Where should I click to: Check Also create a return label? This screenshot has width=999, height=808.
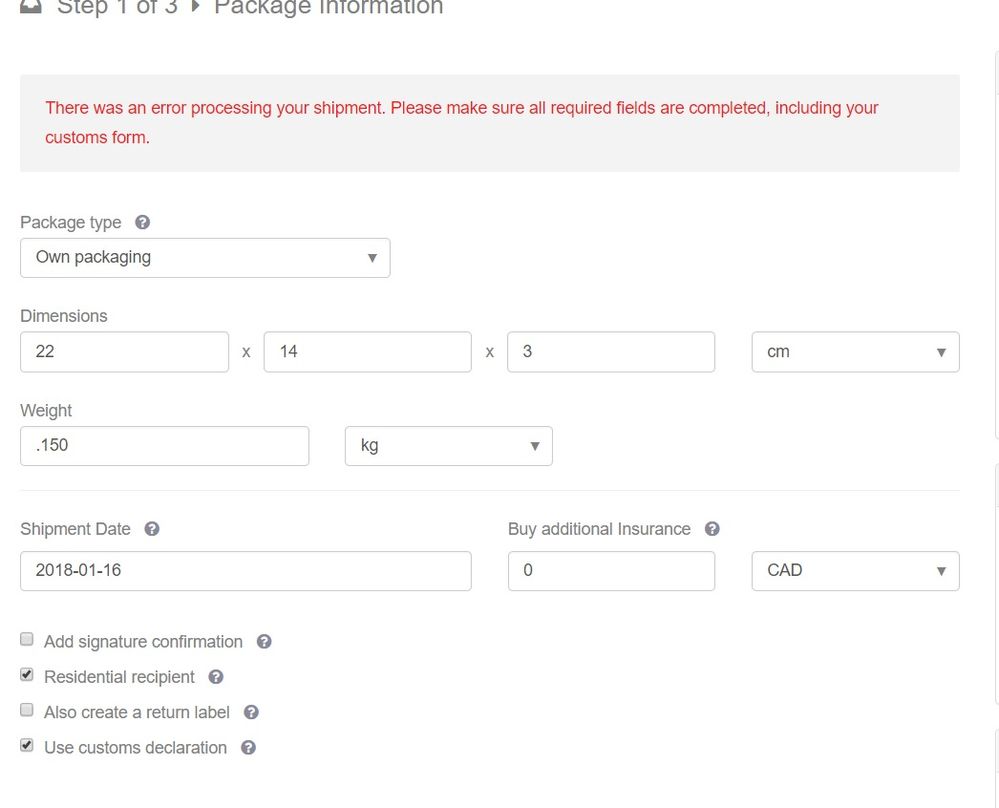pos(27,711)
